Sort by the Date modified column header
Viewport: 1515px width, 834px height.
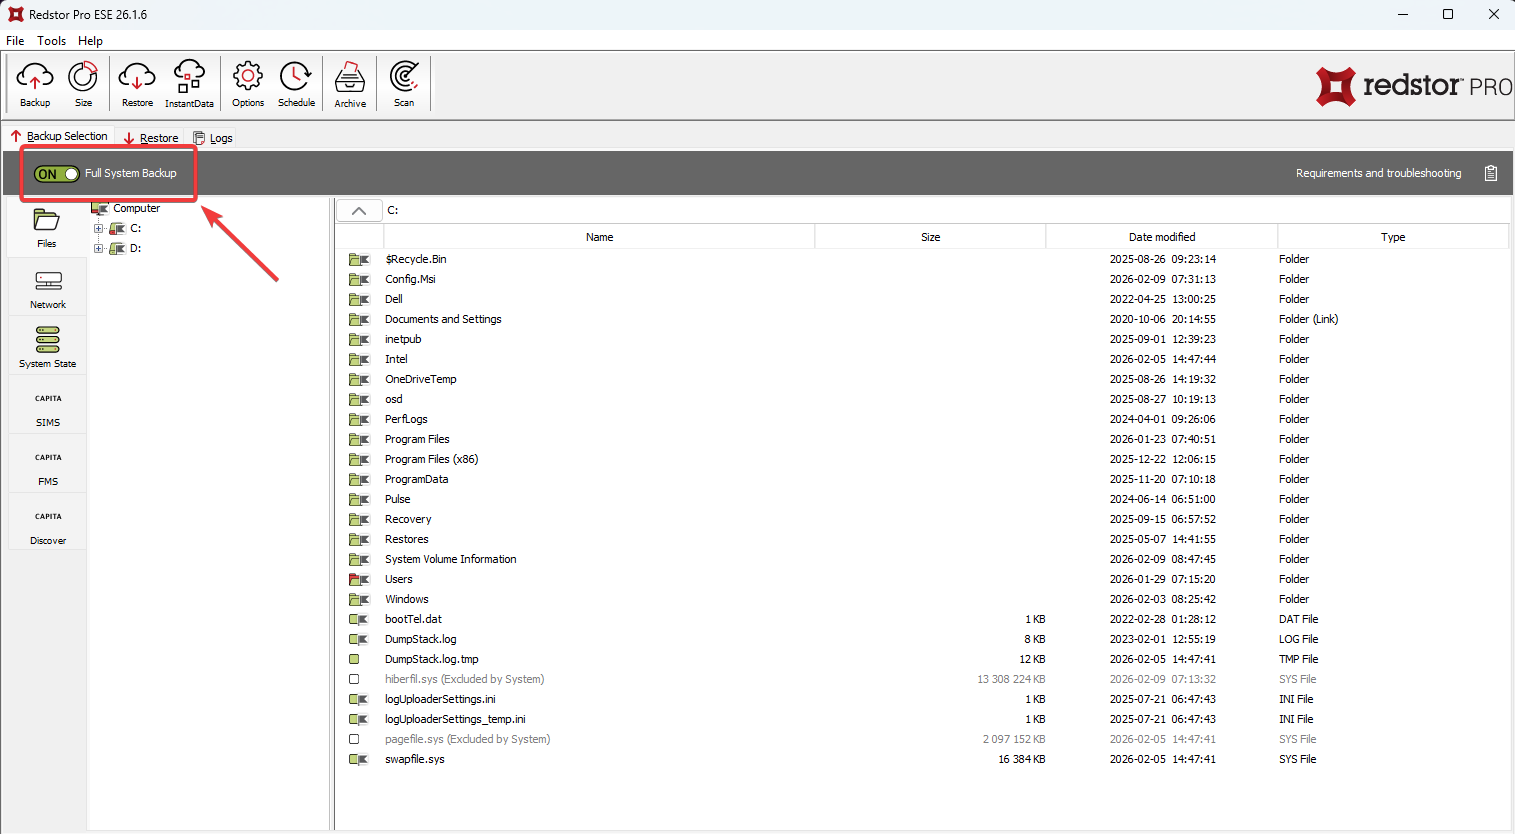[1162, 237]
